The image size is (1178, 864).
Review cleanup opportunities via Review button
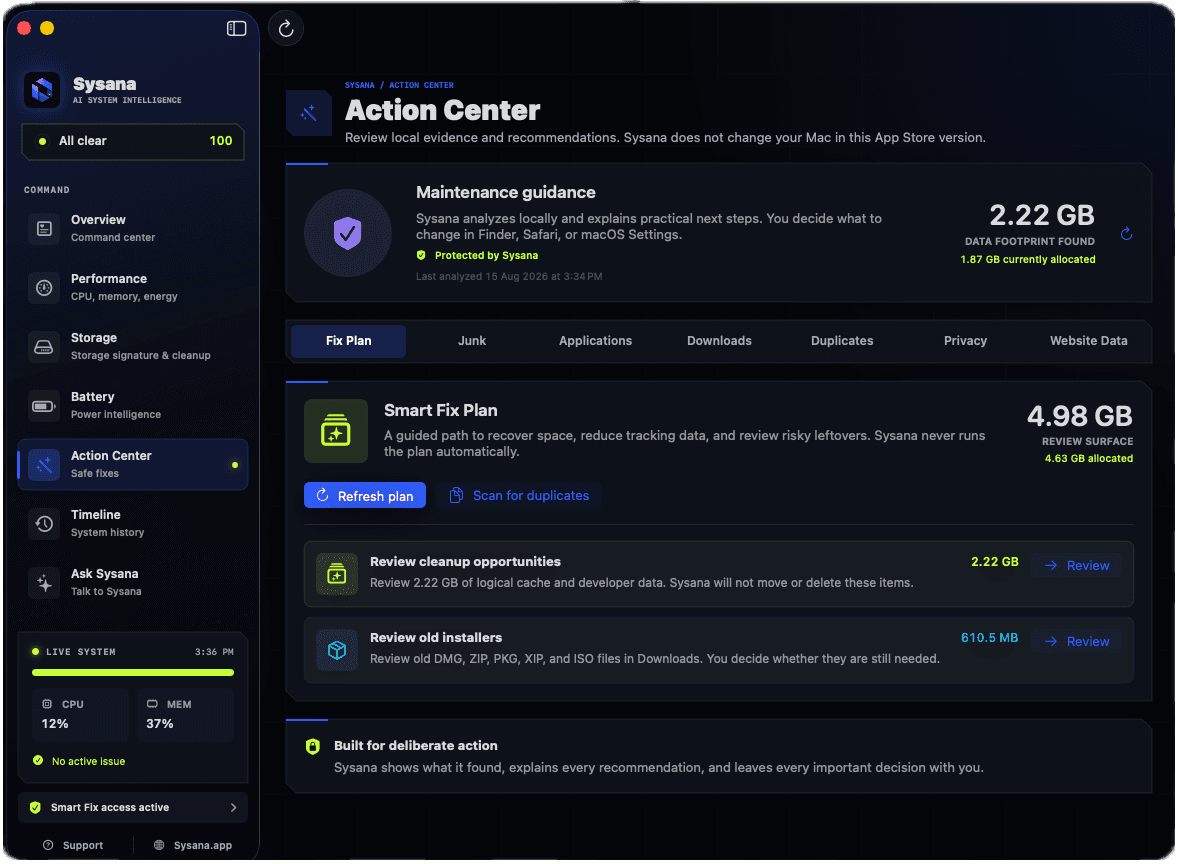(1077, 566)
